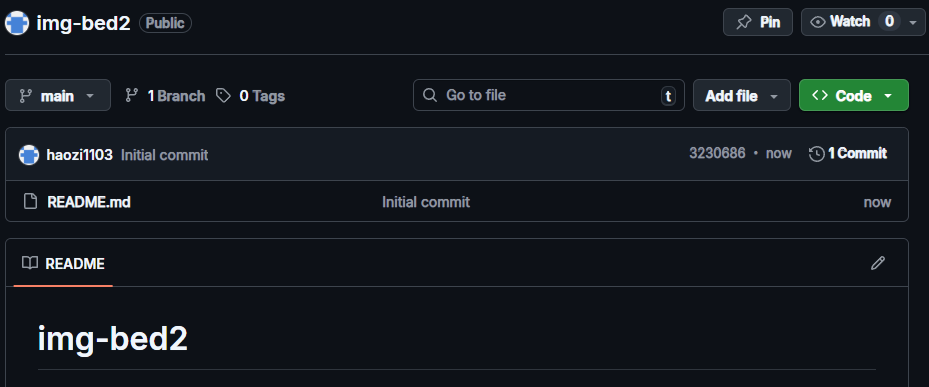Click the branch icon inside the main button

(x=25, y=95)
